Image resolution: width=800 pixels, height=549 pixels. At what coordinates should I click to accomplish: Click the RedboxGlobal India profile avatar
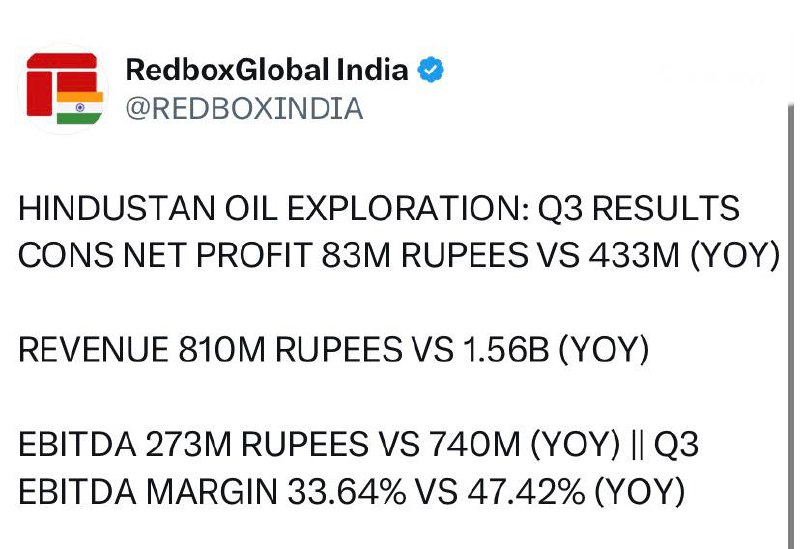click(63, 88)
